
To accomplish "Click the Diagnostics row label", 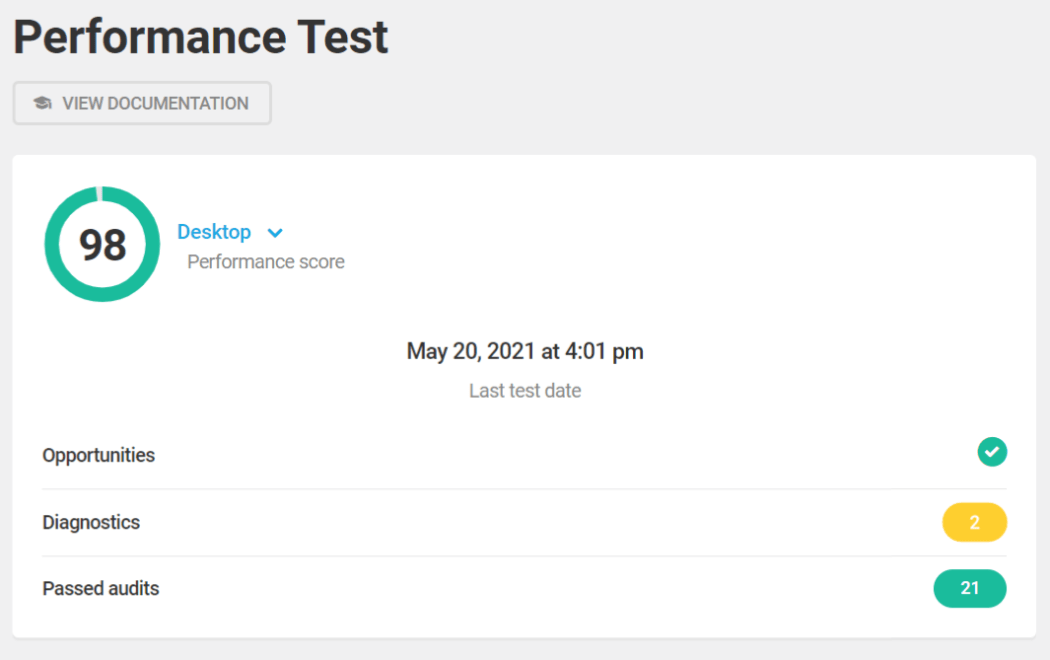I will coord(91,522).
